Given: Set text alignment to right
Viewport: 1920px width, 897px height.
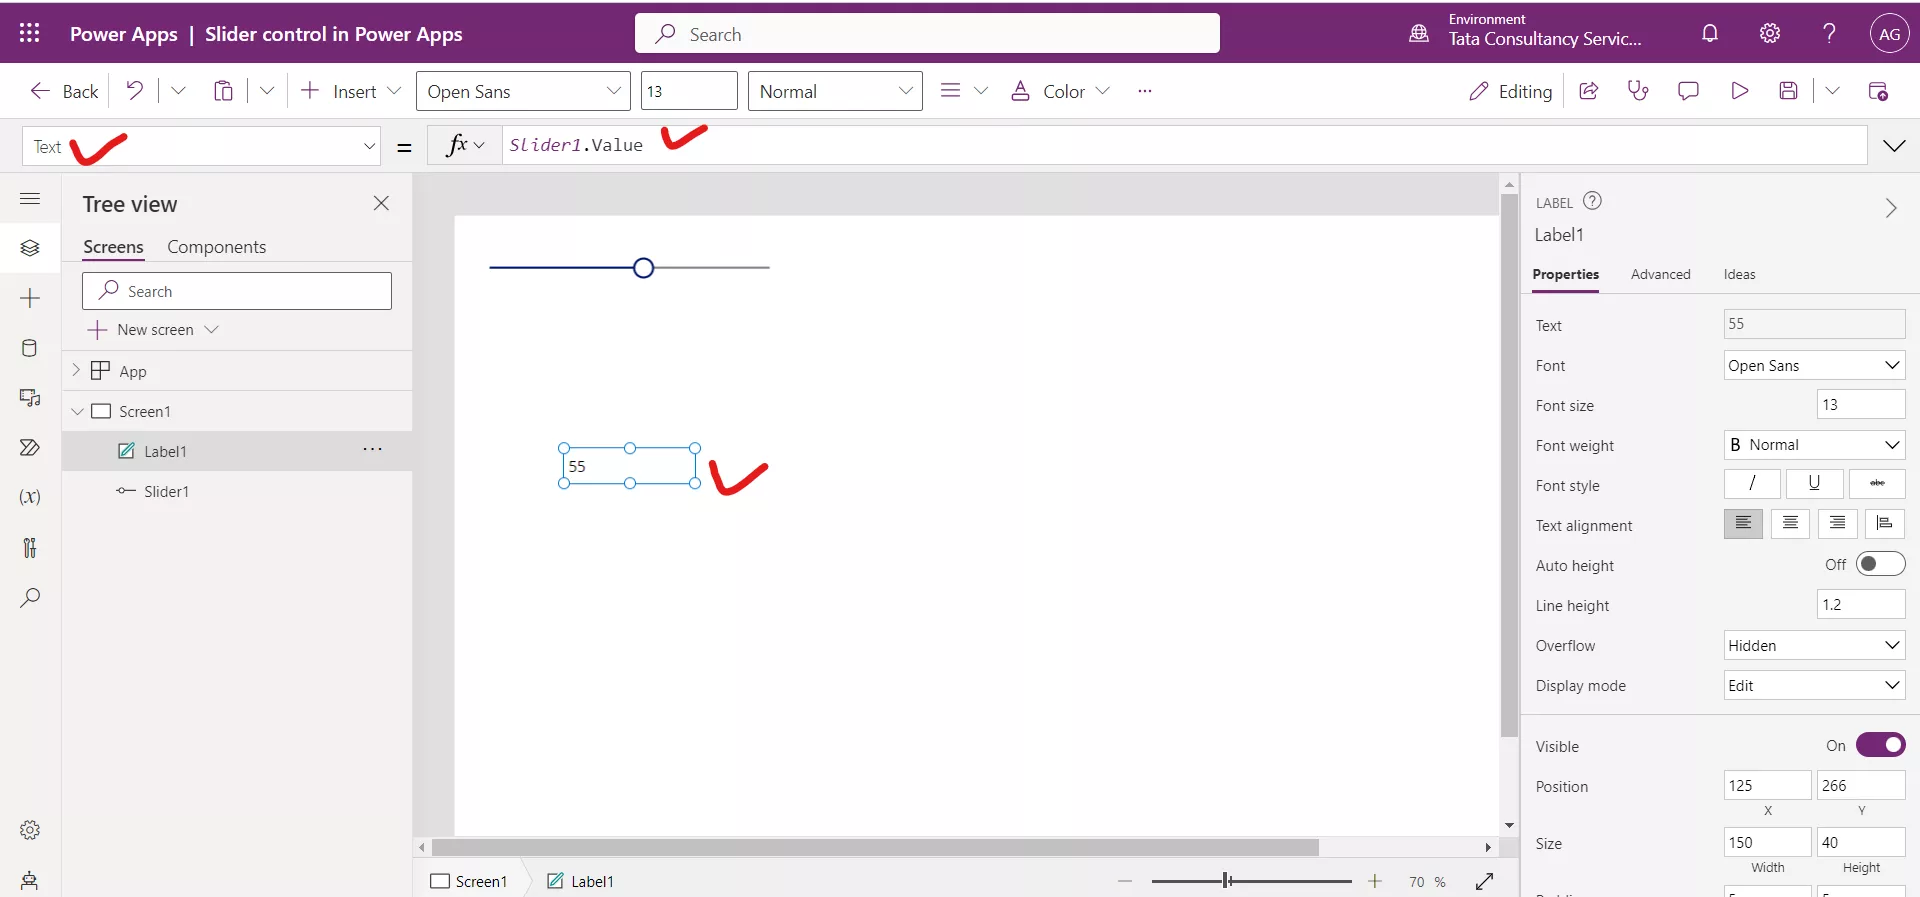Looking at the screenshot, I should pos(1837,523).
